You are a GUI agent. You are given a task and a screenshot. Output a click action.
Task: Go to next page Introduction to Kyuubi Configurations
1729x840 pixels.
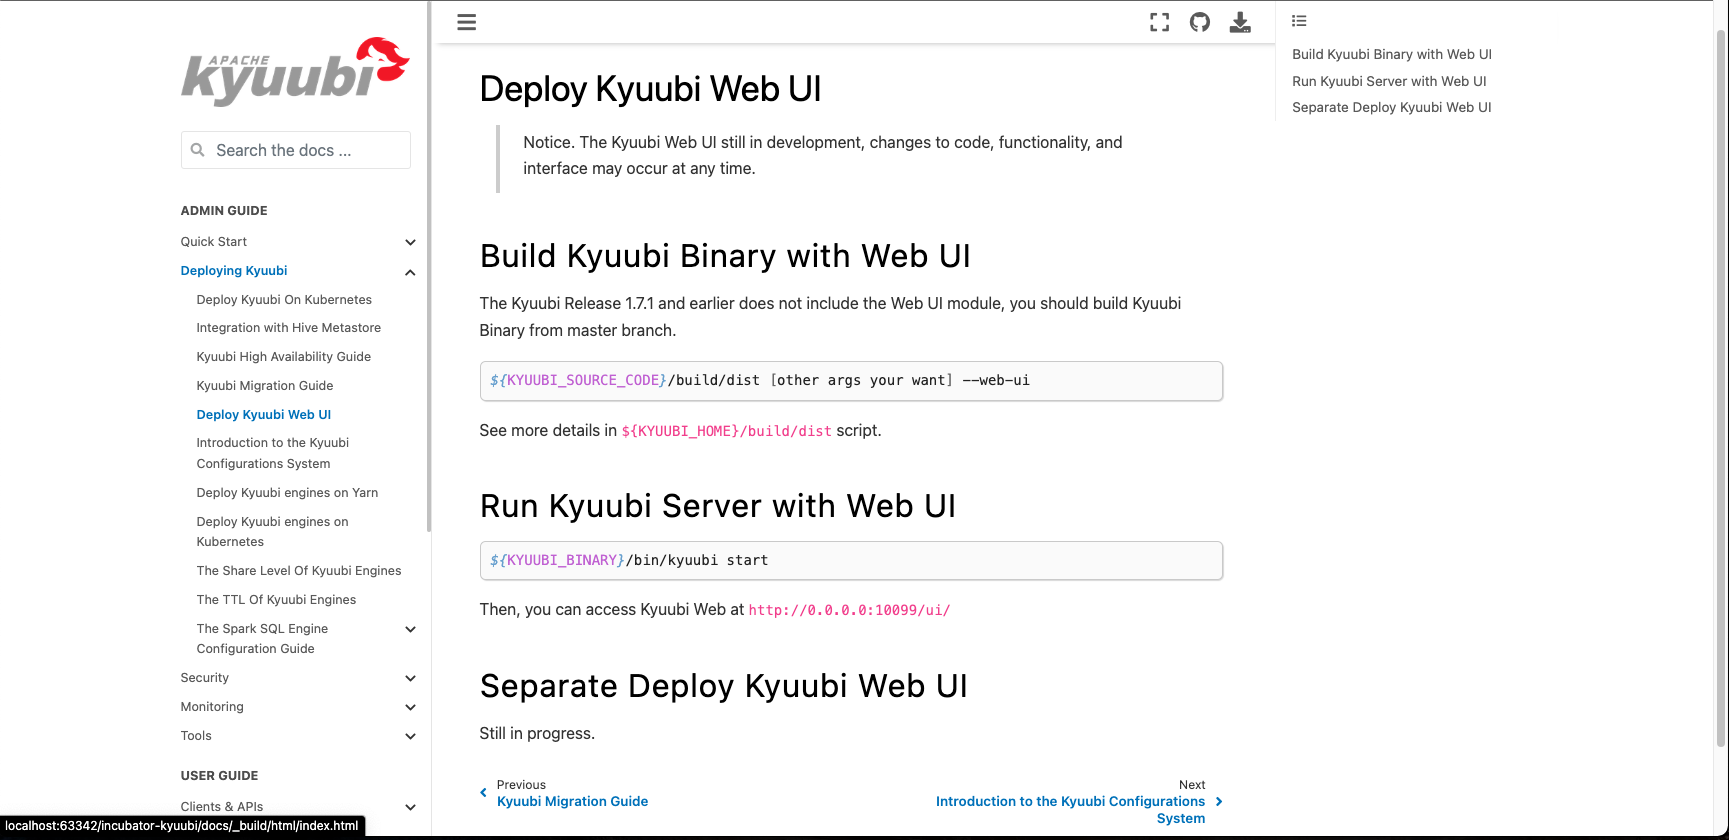pos(1070,810)
